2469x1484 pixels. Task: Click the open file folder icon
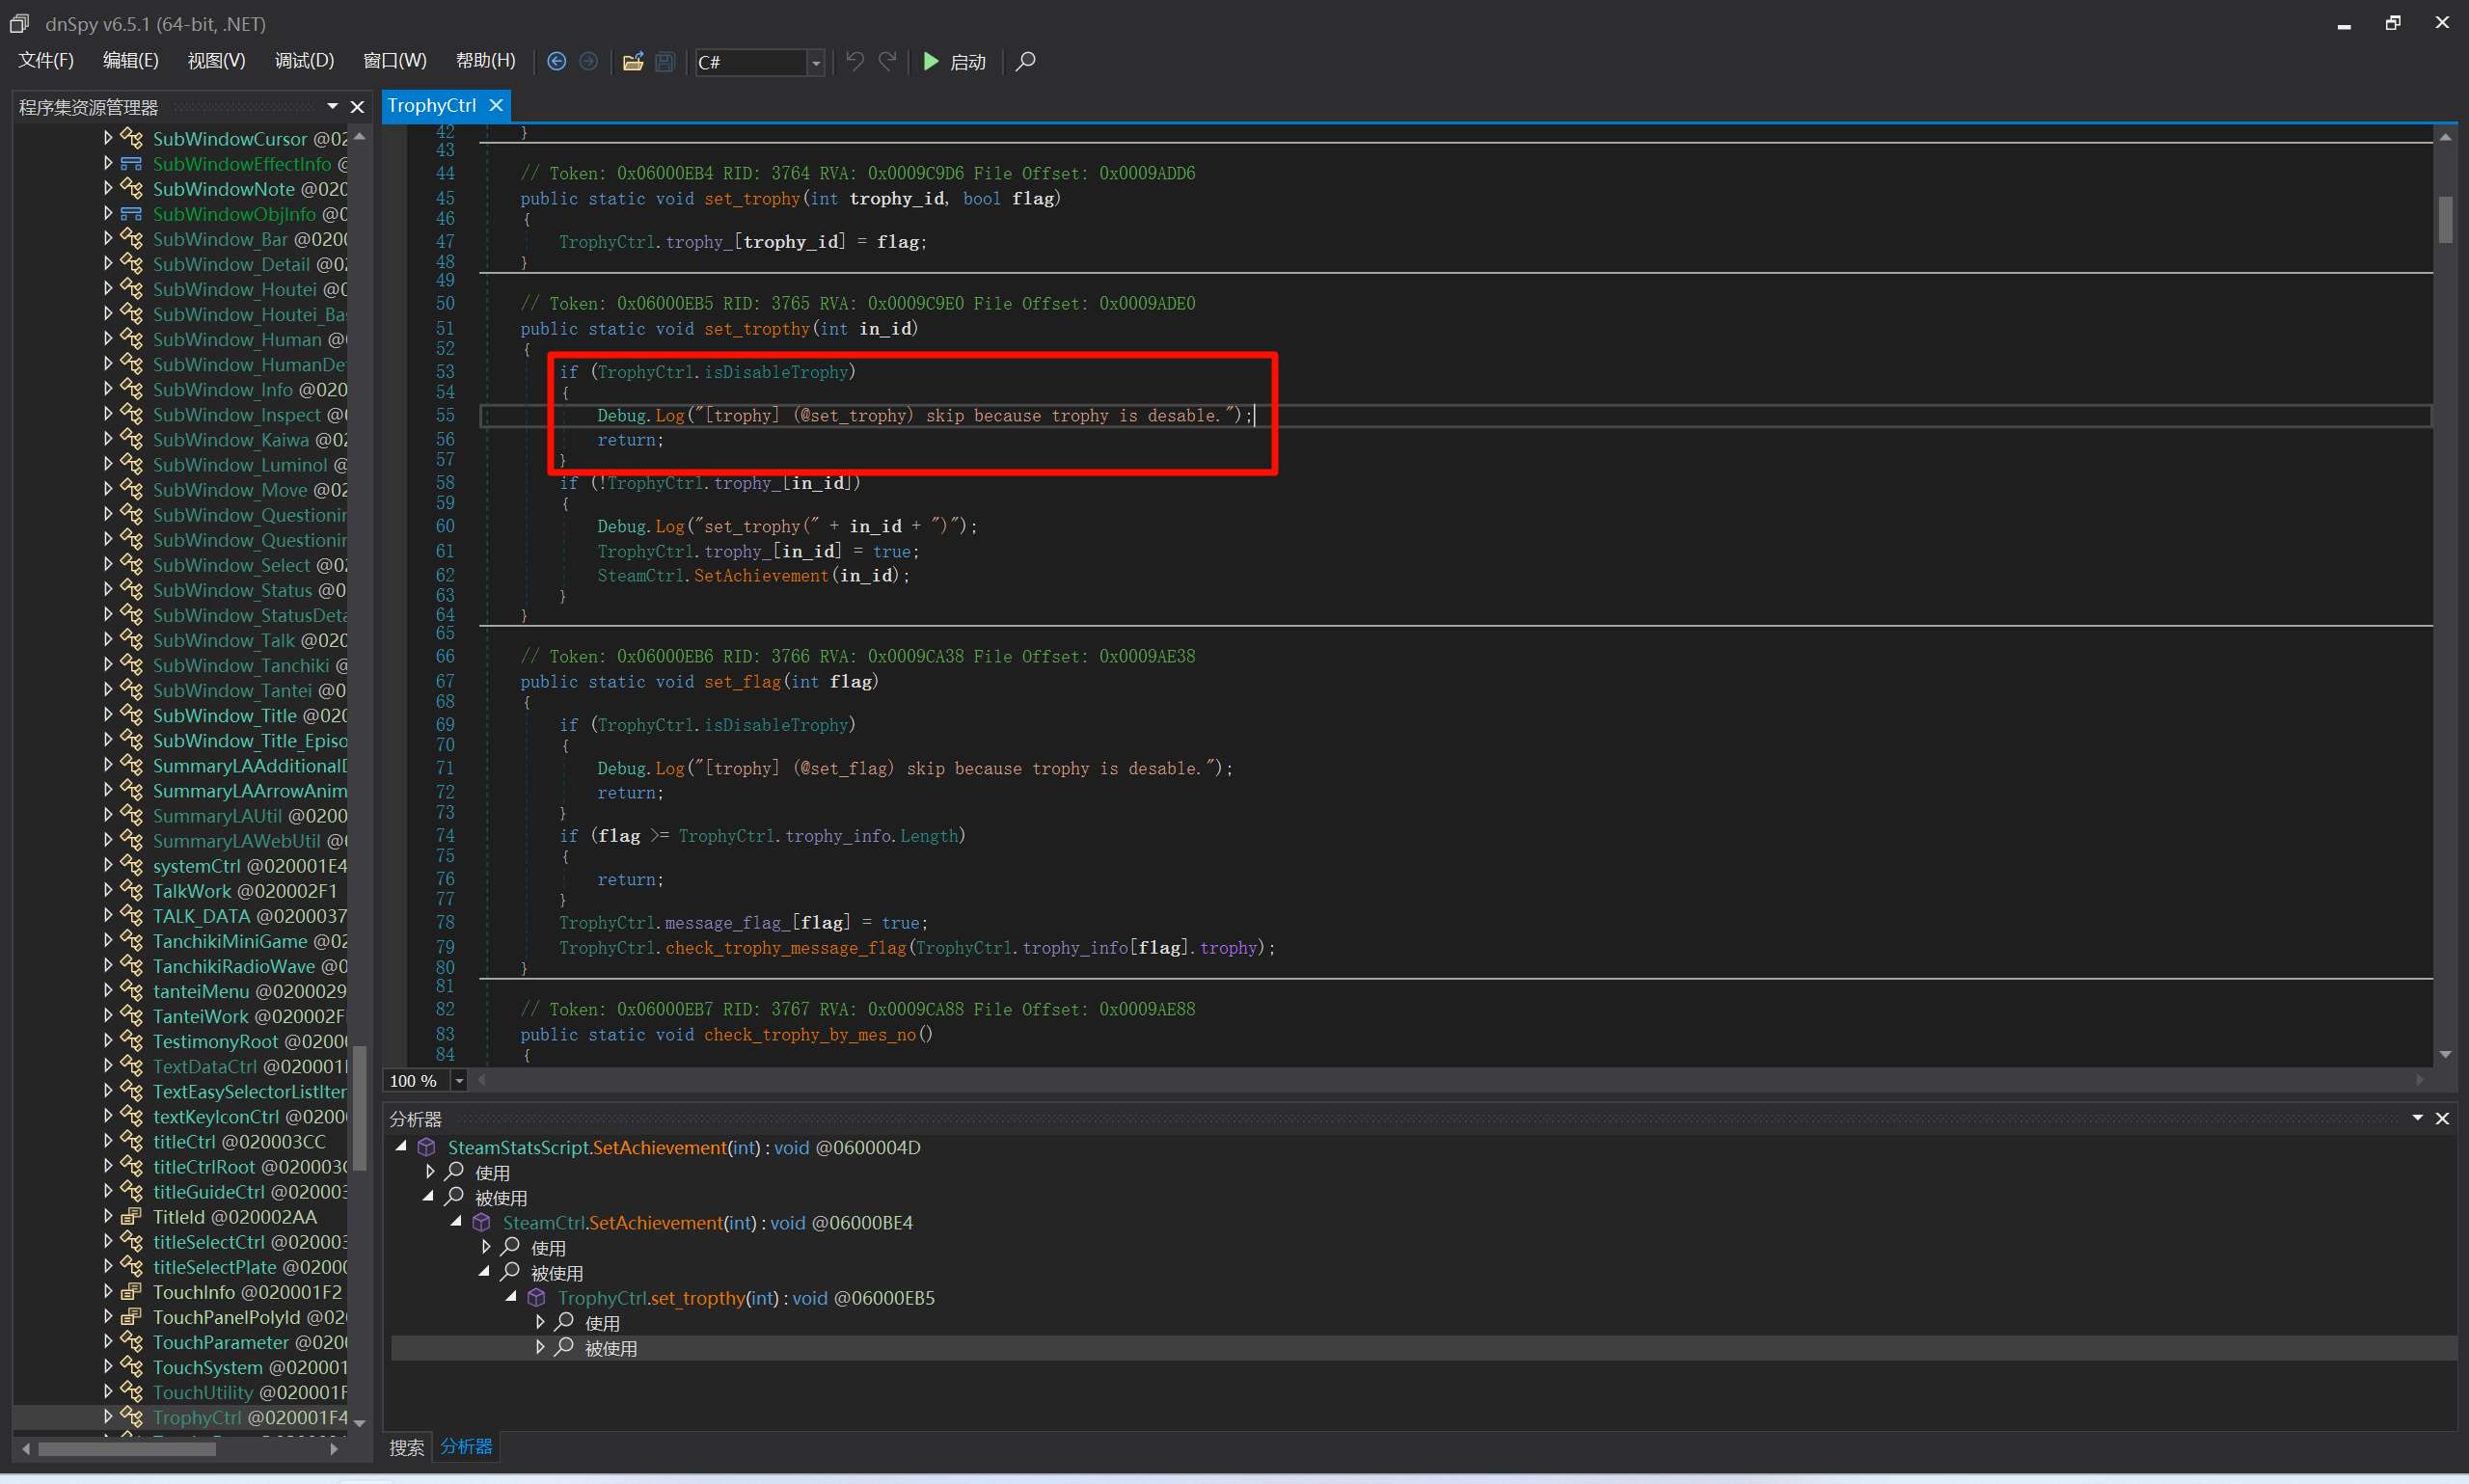click(x=632, y=62)
